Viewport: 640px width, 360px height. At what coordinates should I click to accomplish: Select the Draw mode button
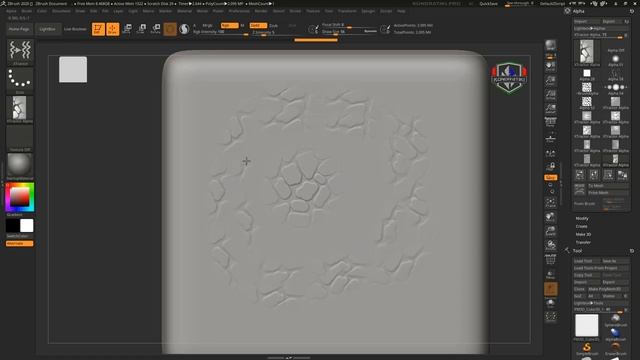click(x=113, y=29)
